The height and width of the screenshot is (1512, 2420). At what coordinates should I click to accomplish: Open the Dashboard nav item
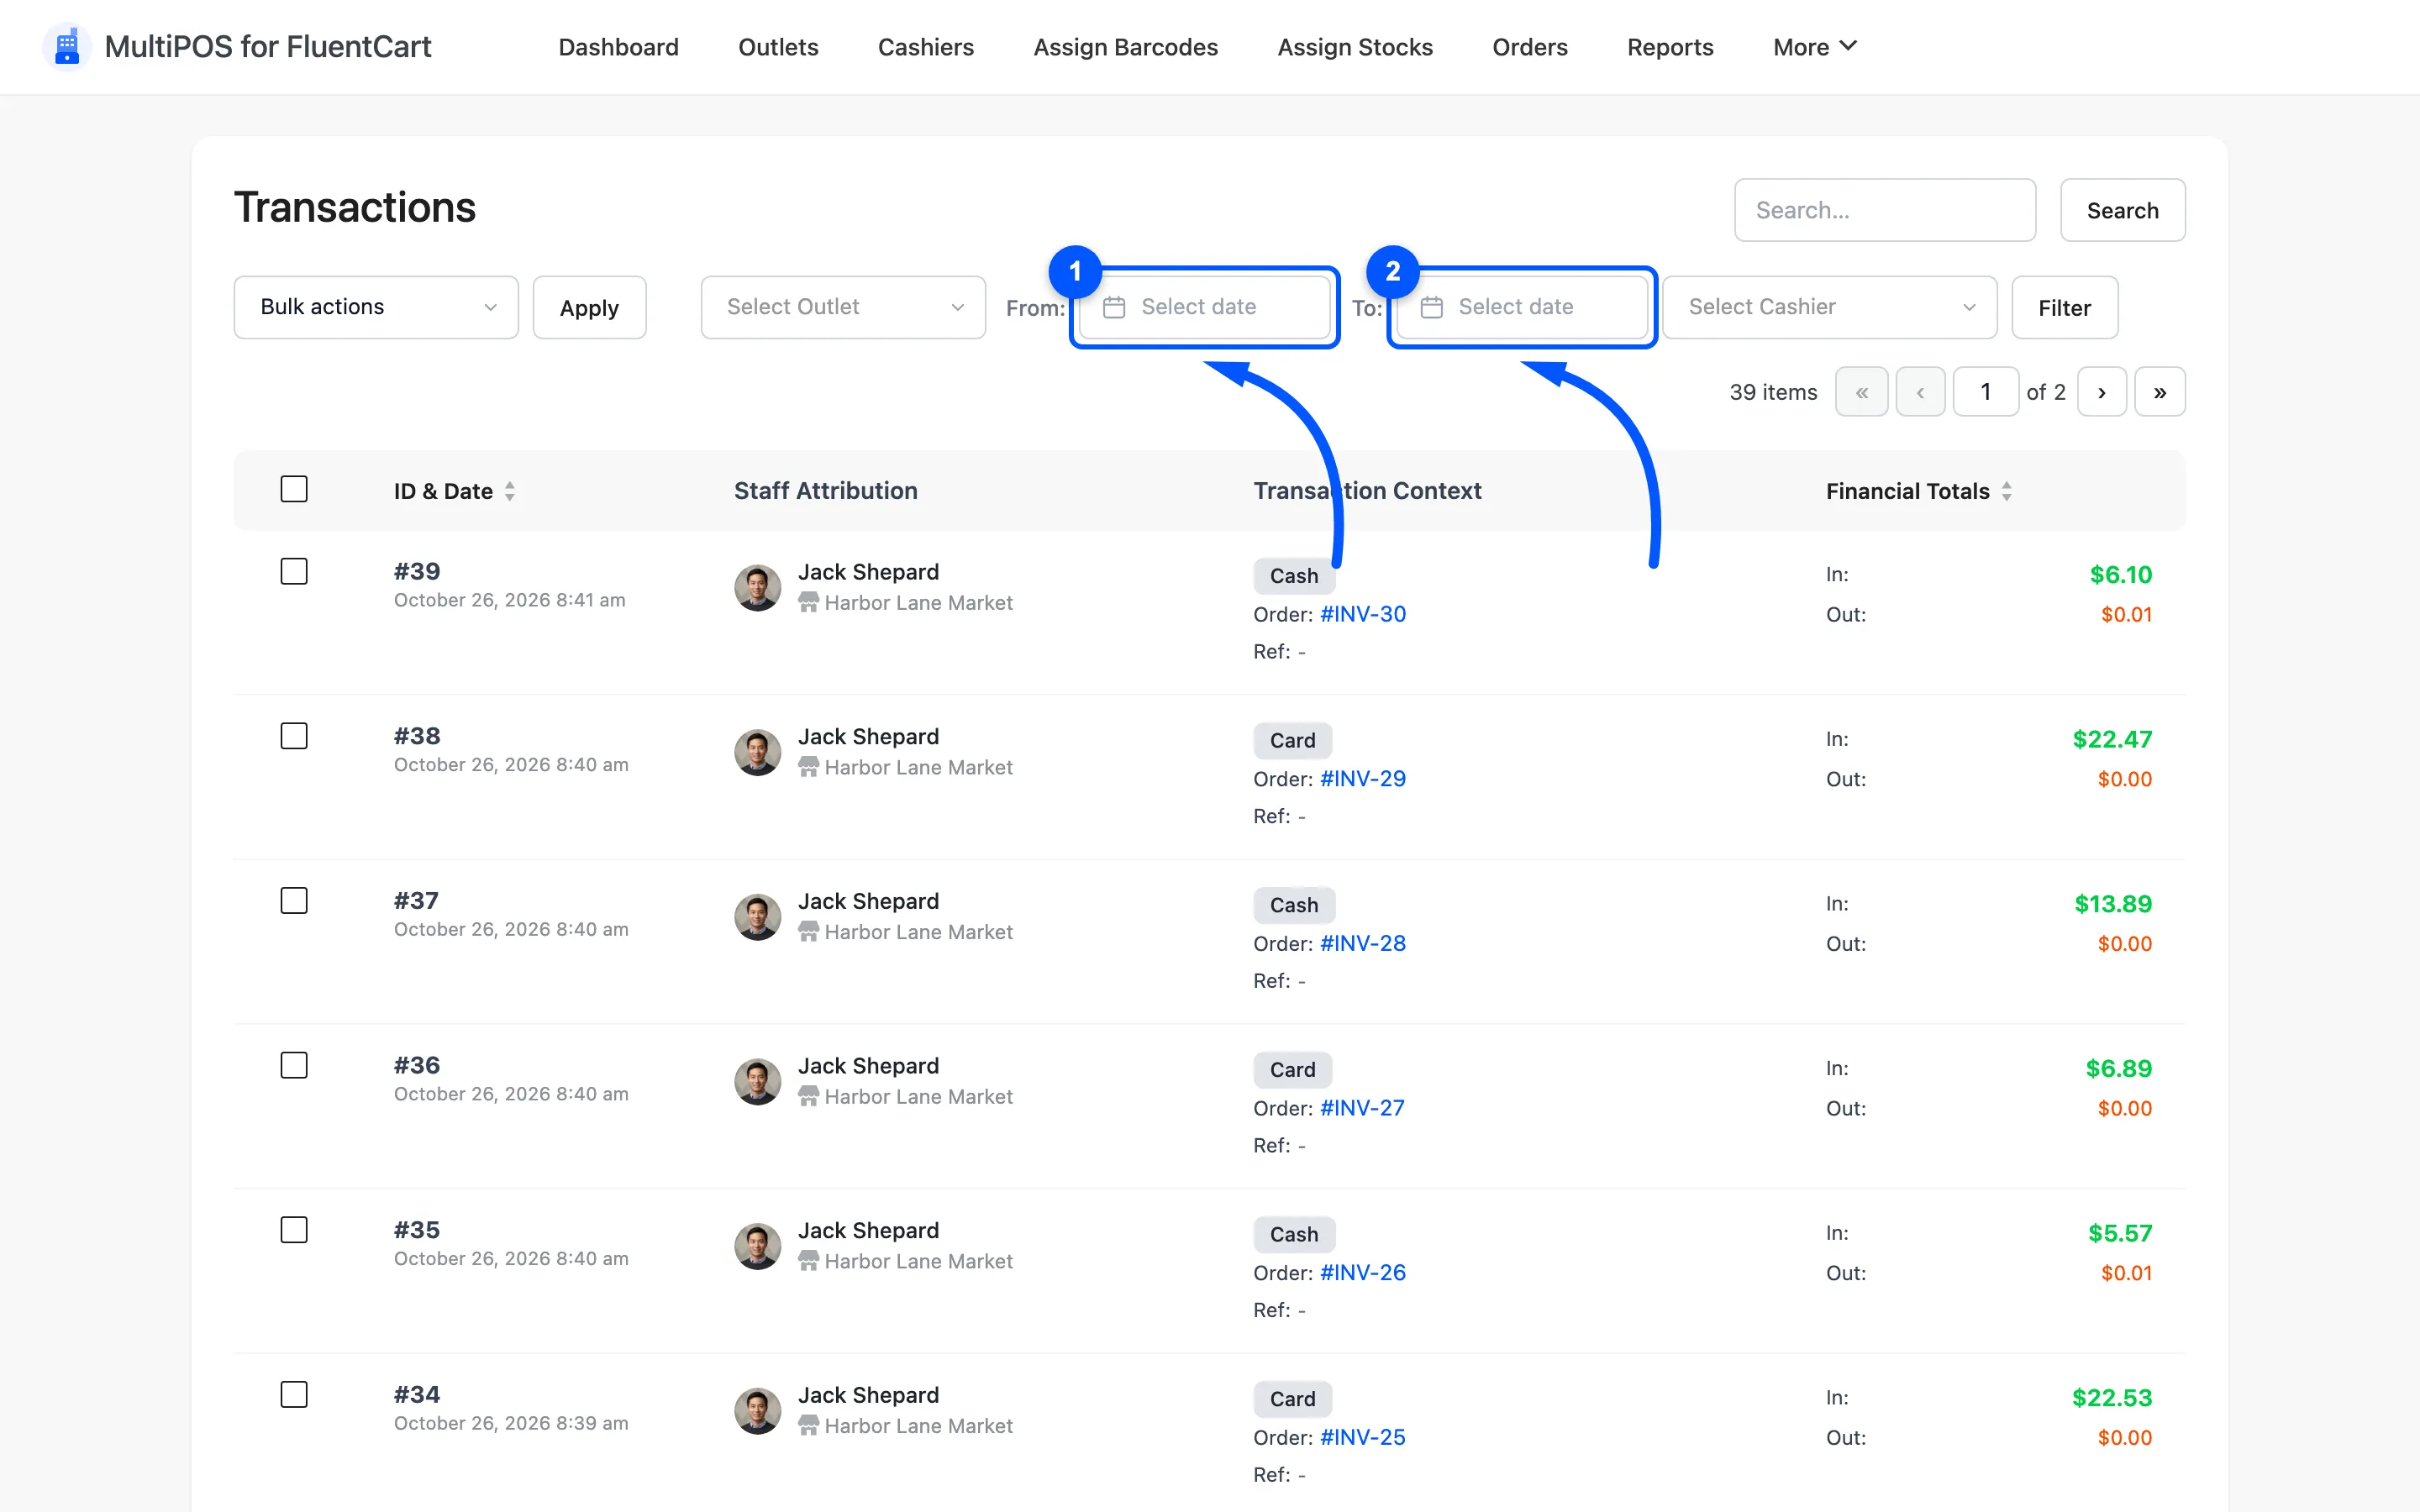click(x=618, y=47)
